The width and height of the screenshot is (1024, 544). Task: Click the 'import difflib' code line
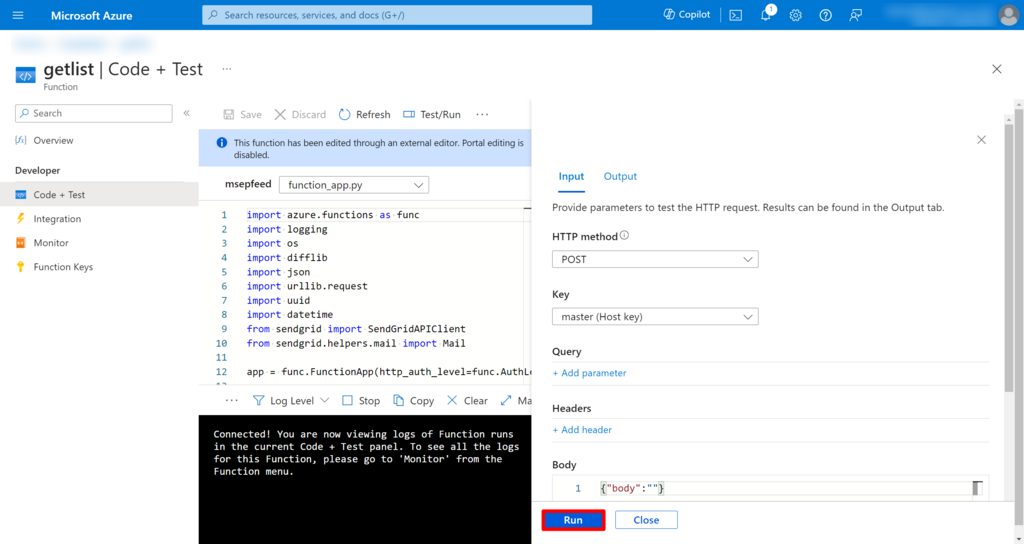point(287,257)
